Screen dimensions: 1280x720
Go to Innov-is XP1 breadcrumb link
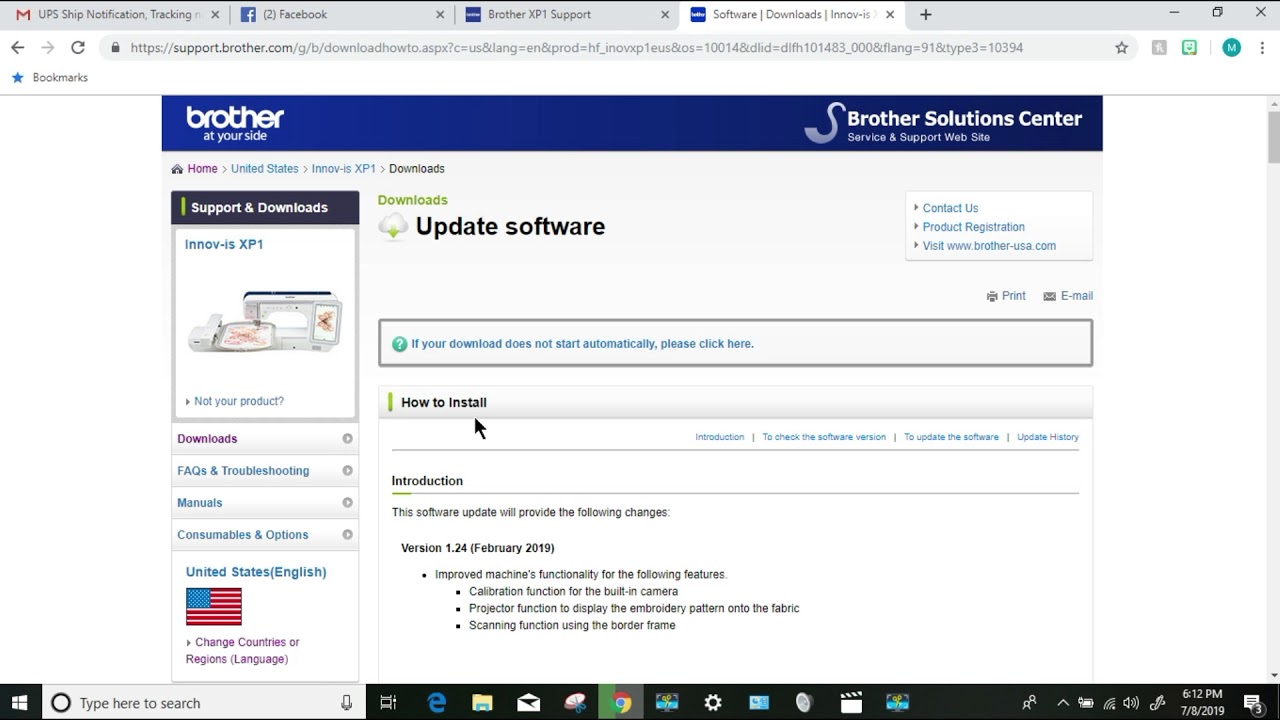click(x=344, y=169)
